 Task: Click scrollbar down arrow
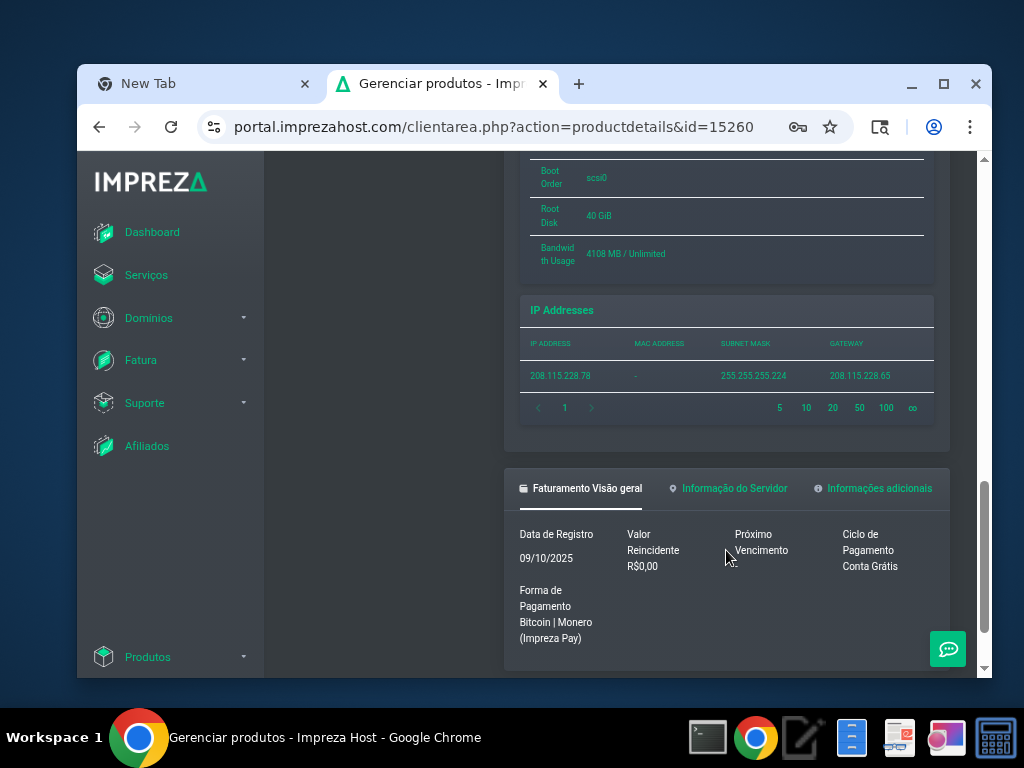pyautogui.click(x=984, y=669)
